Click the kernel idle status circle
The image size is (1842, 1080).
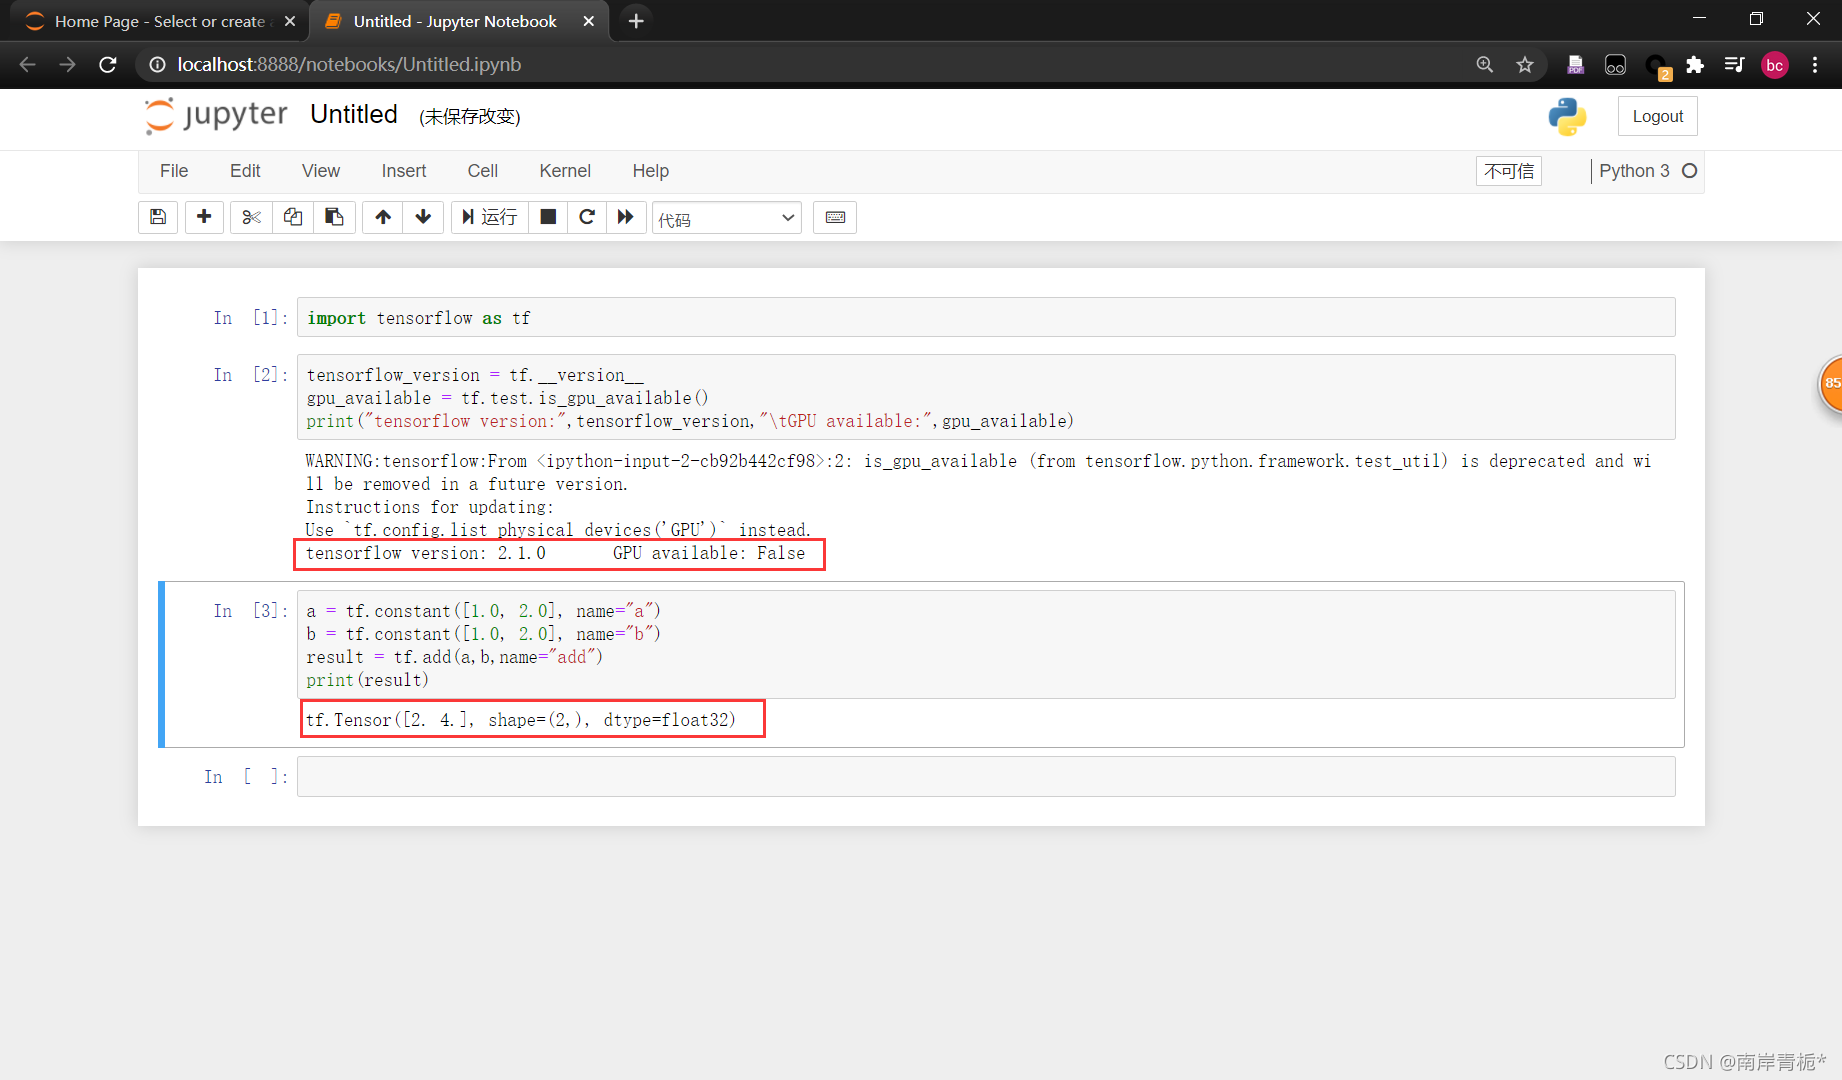pos(1690,171)
